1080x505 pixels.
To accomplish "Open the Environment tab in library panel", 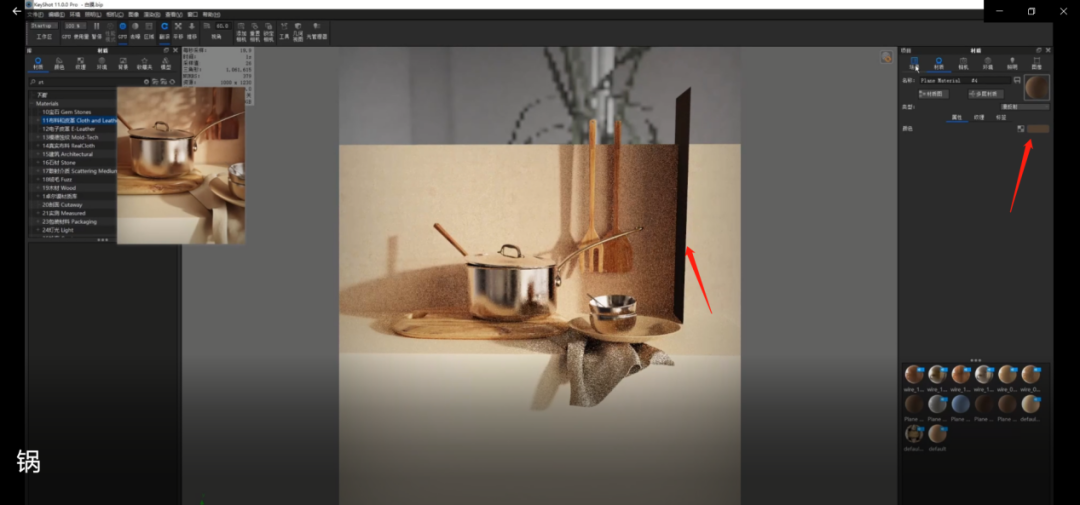I will tap(102, 63).
